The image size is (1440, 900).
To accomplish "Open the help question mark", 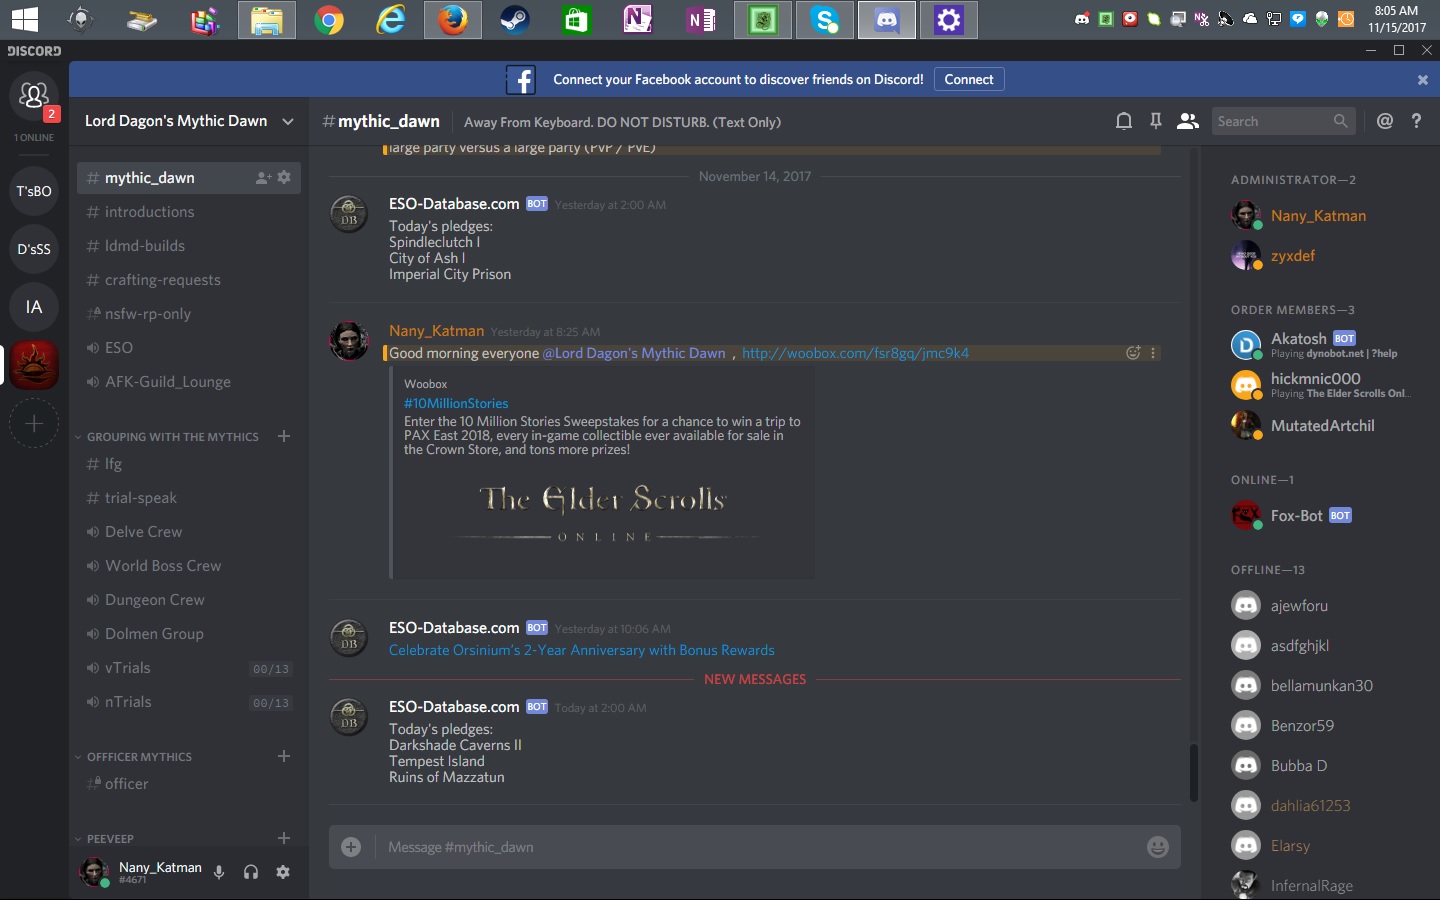I will point(1416,121).
